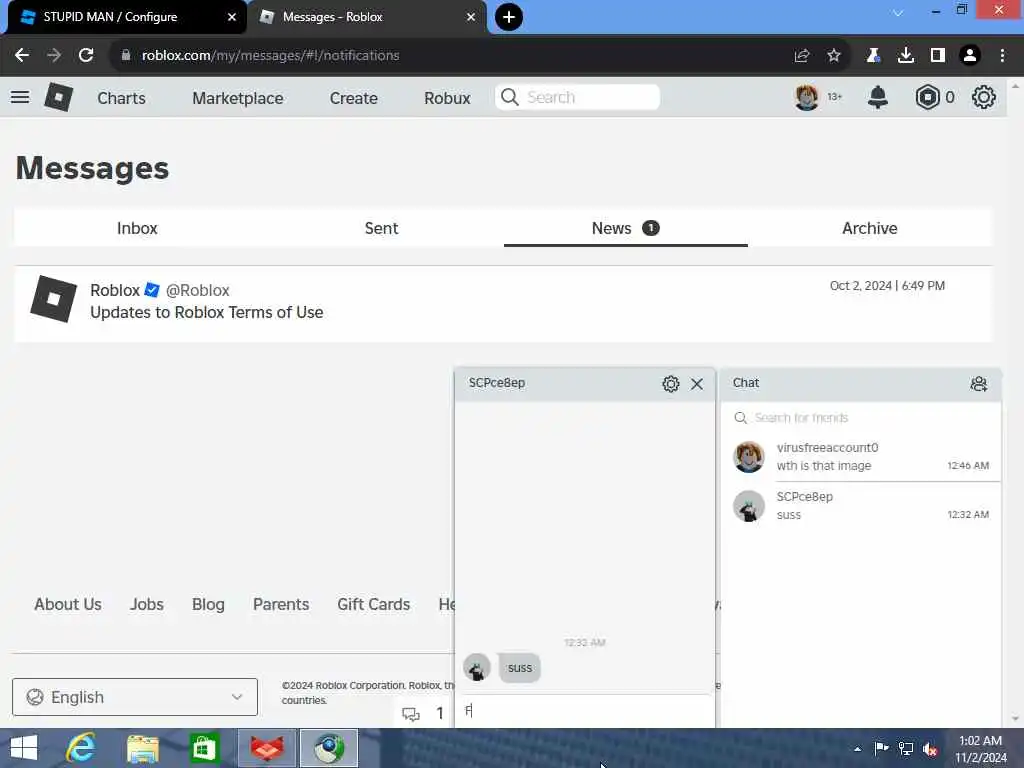Screen dimensions: 1024x768
Task: Open SCPce8ep chat settings gear
Action: pyautogui.click(x=671, y=383)
